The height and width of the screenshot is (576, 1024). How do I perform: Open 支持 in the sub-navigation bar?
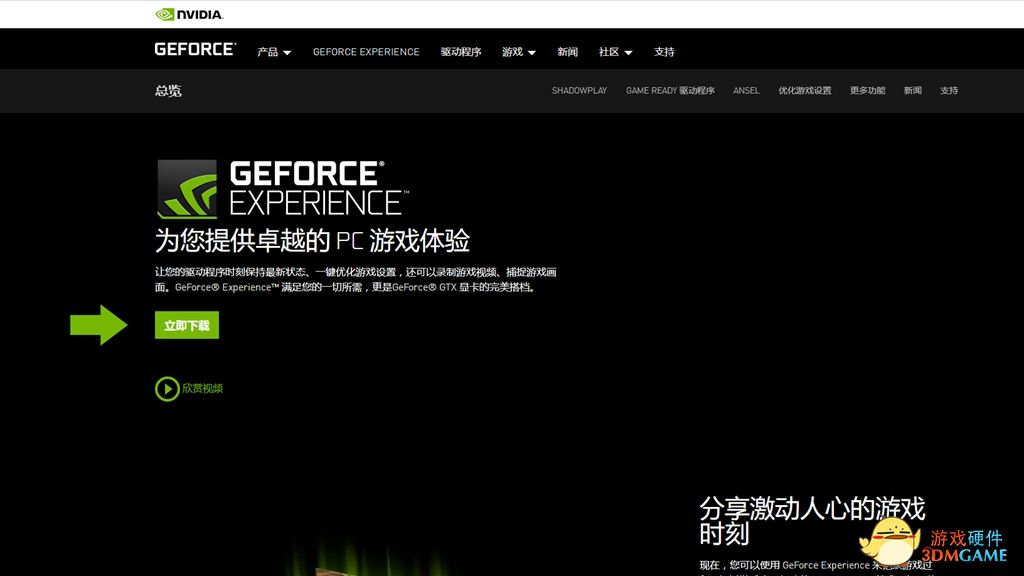click(x=949, y=91)
